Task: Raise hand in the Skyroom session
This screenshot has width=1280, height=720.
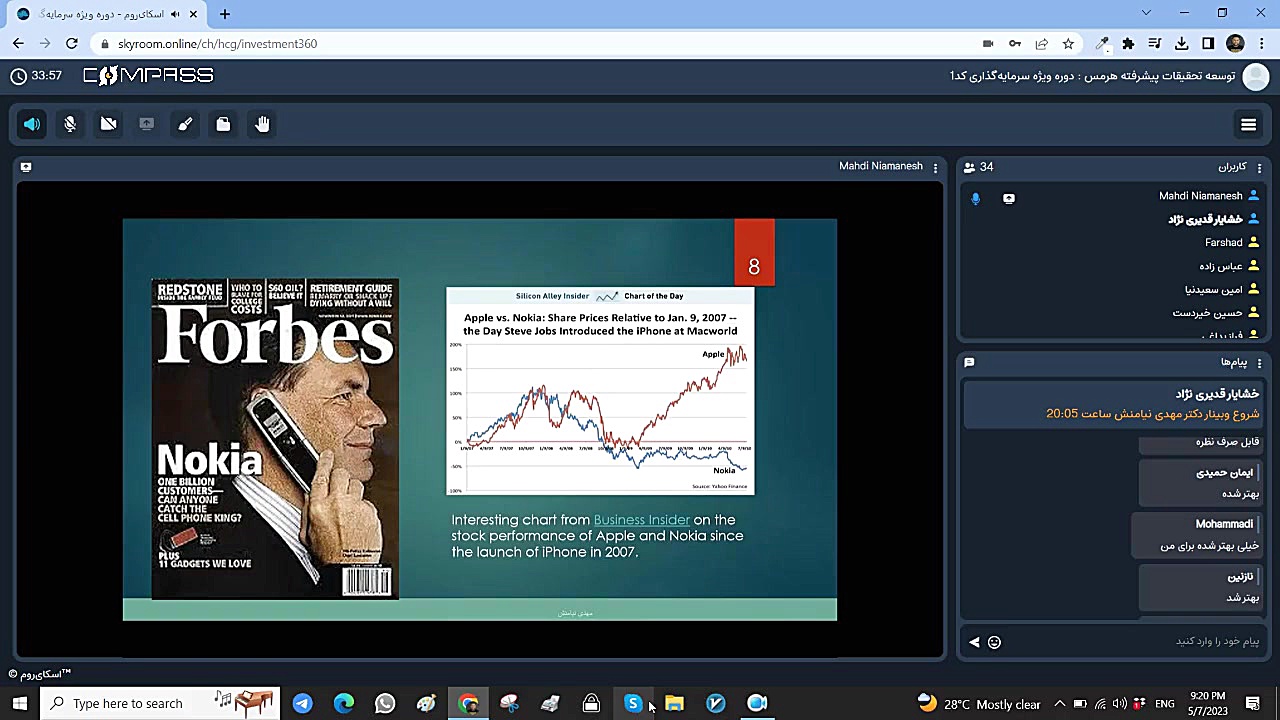Action: tap(262, 124)
